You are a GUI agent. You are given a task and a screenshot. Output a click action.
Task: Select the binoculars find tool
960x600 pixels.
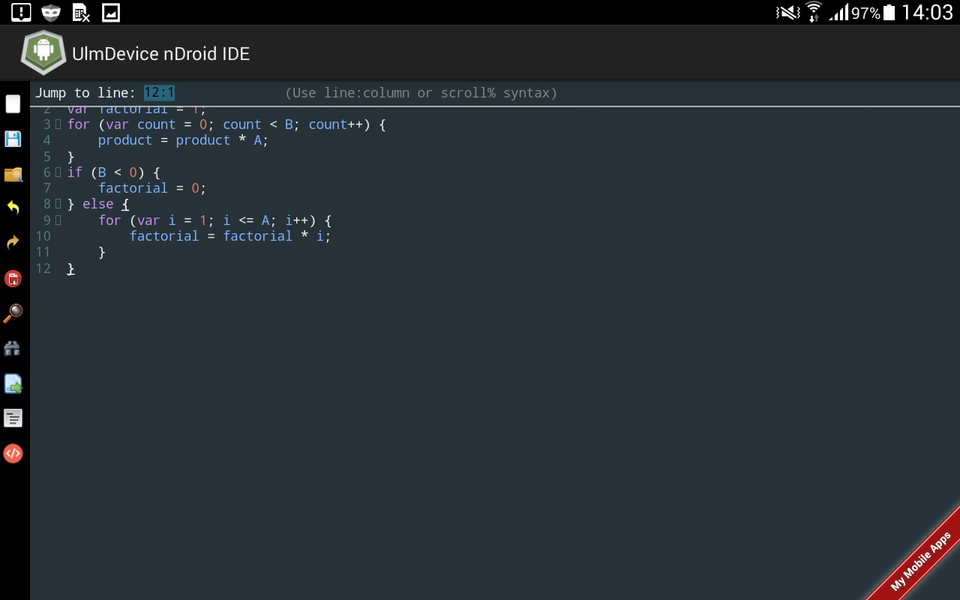pos(13,349)
